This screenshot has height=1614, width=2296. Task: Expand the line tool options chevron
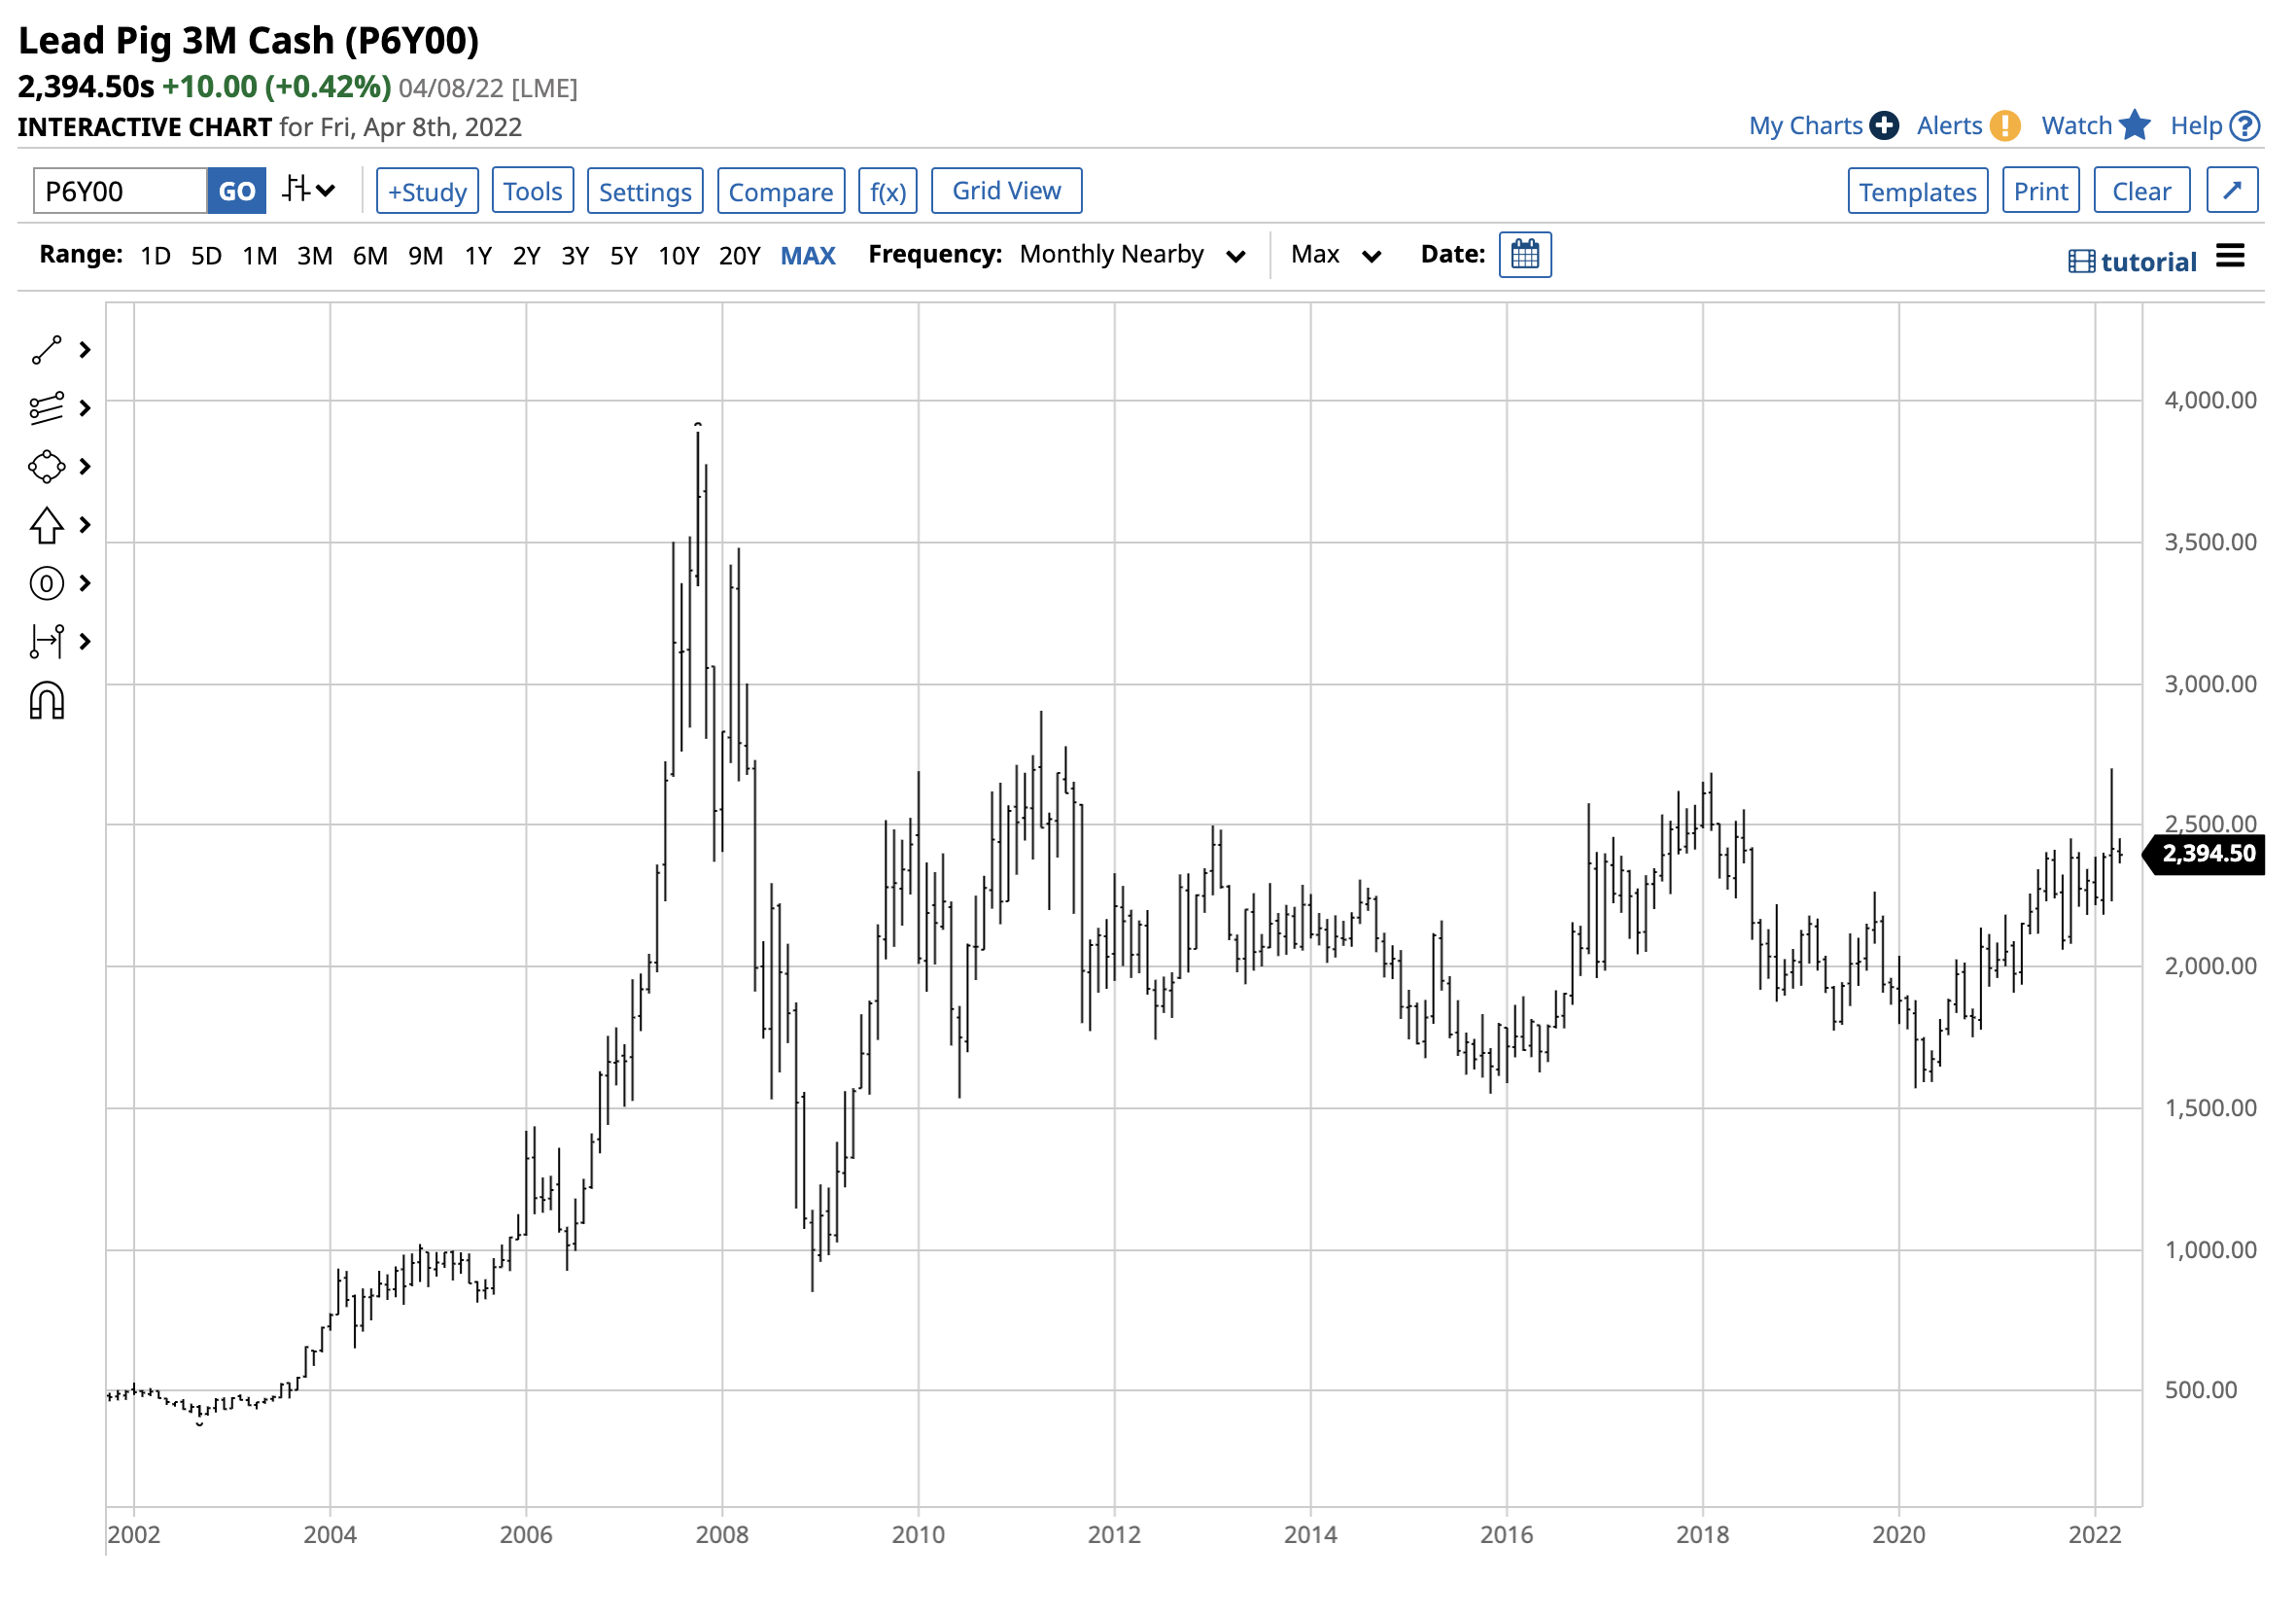click(x=85, y=351)
